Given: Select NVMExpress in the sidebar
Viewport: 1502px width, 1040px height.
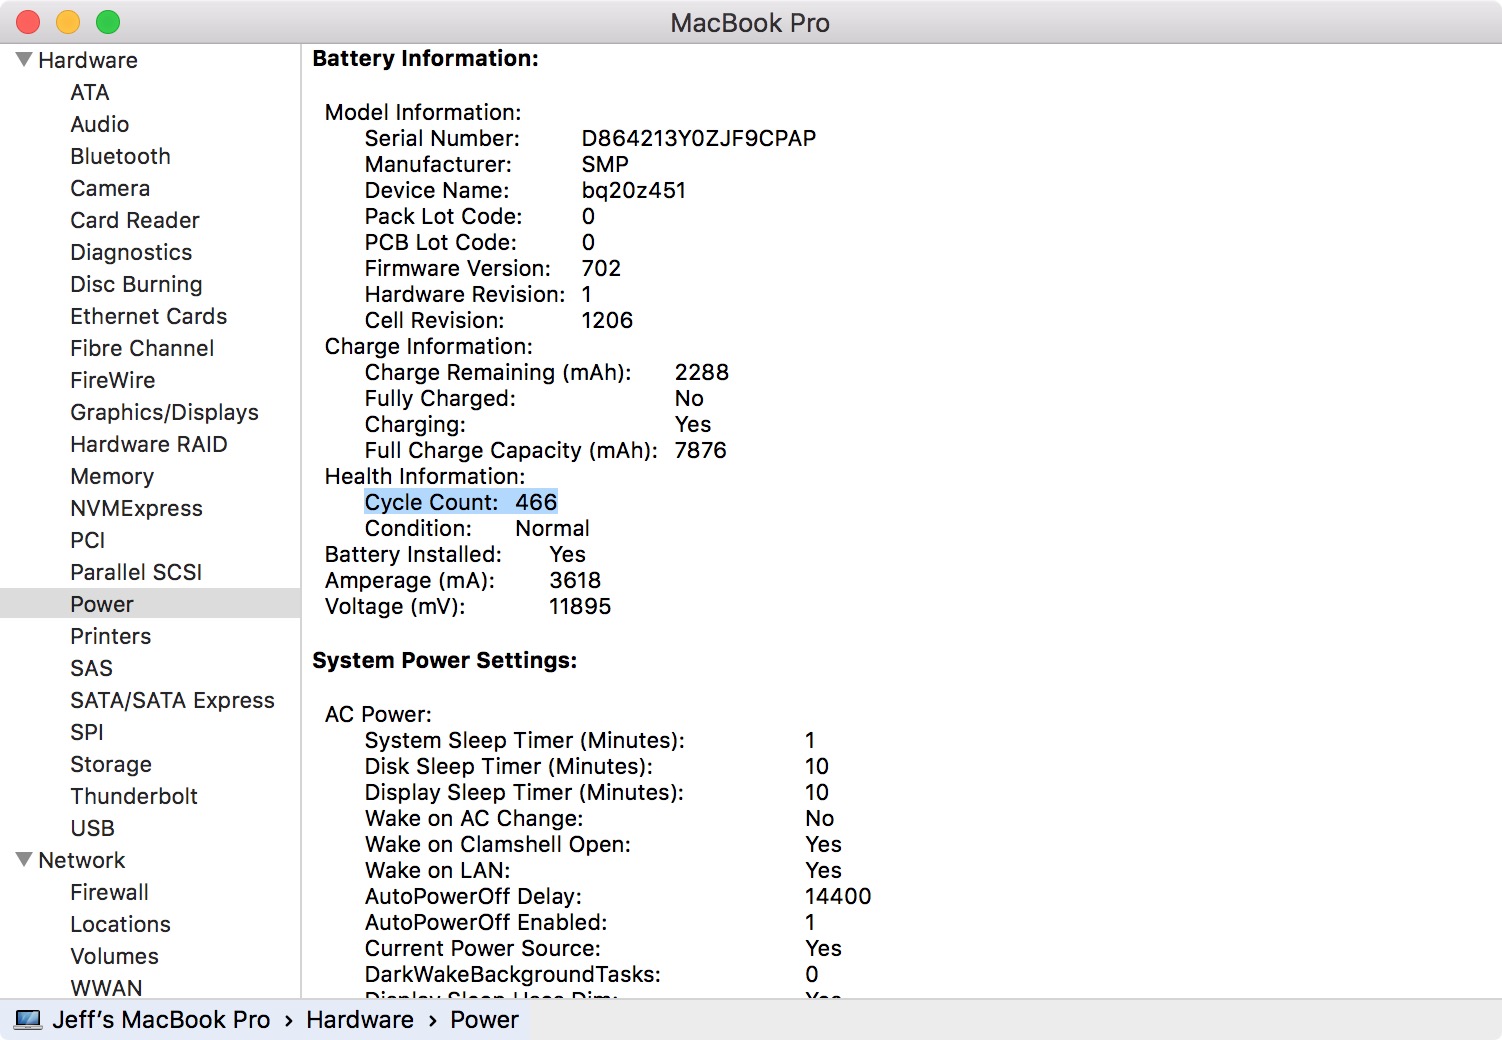Looking at the screenshot, I should point(136,508).
